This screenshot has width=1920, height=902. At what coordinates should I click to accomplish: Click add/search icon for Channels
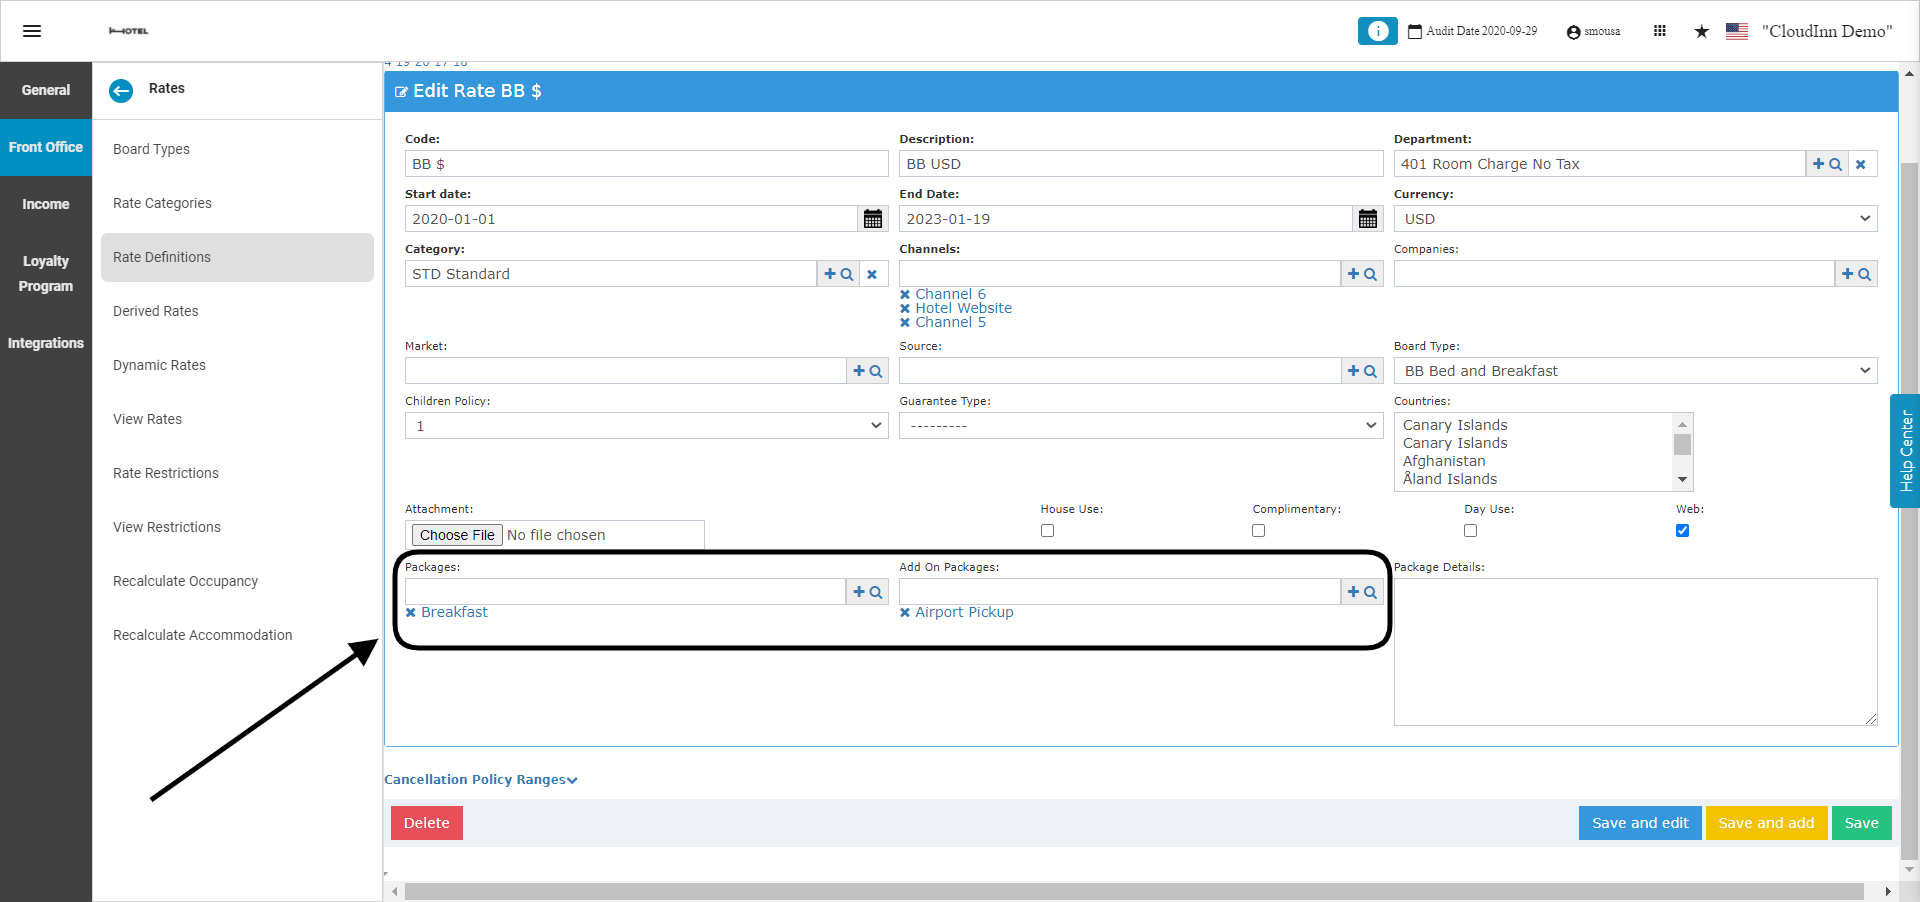(x=1362, y=274)
